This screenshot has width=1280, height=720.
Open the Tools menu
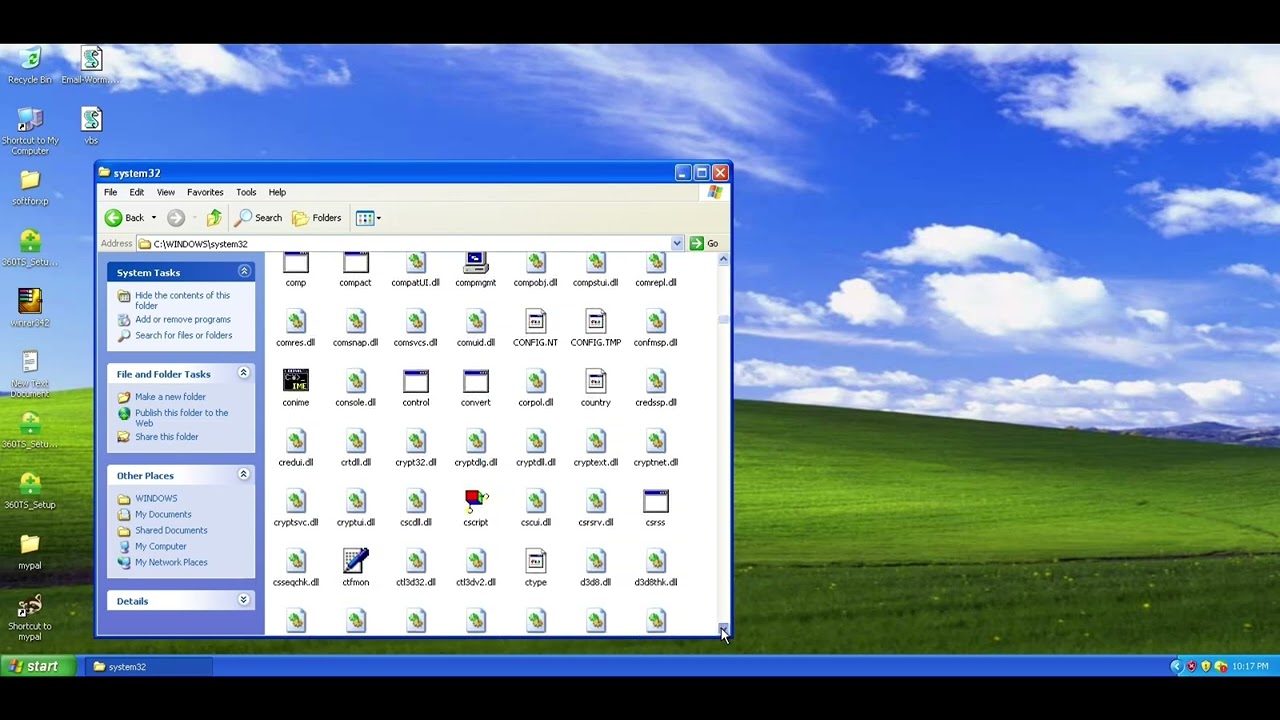246,192
